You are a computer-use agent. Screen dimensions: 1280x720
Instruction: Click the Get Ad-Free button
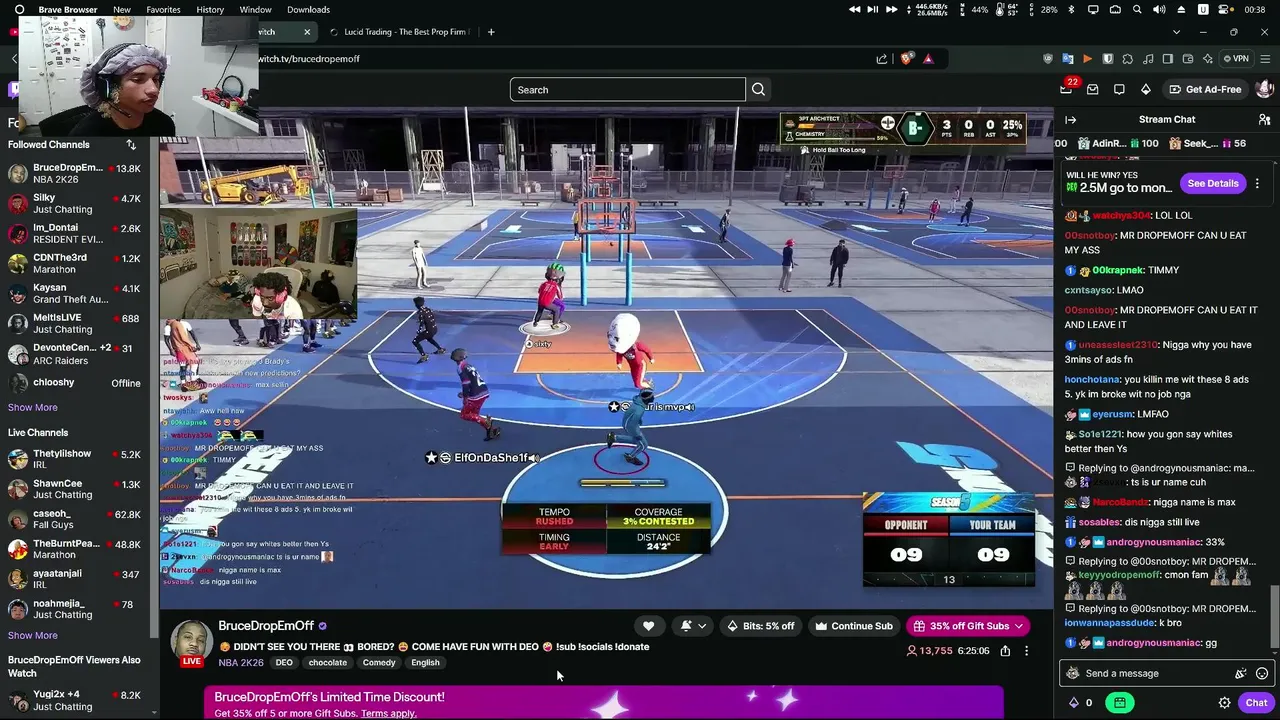coord(1204,90)
